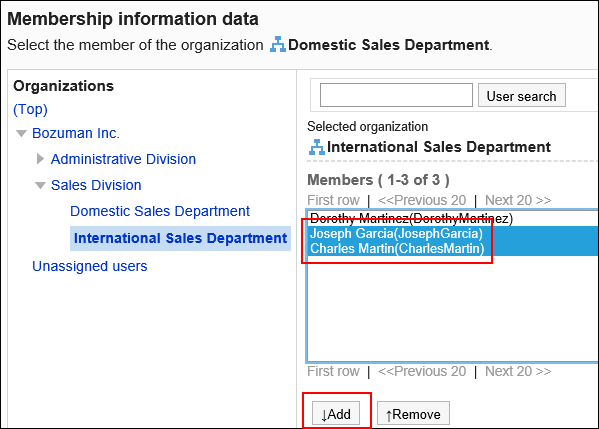Click the organization icon beside International Sales Department
Screen dimensions: 599x429
click(317, 147)
